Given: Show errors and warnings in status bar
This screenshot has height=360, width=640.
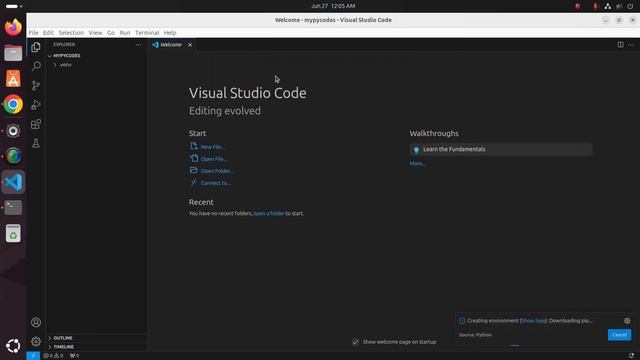Looking at the screenshot, I should tap(53, 356).
